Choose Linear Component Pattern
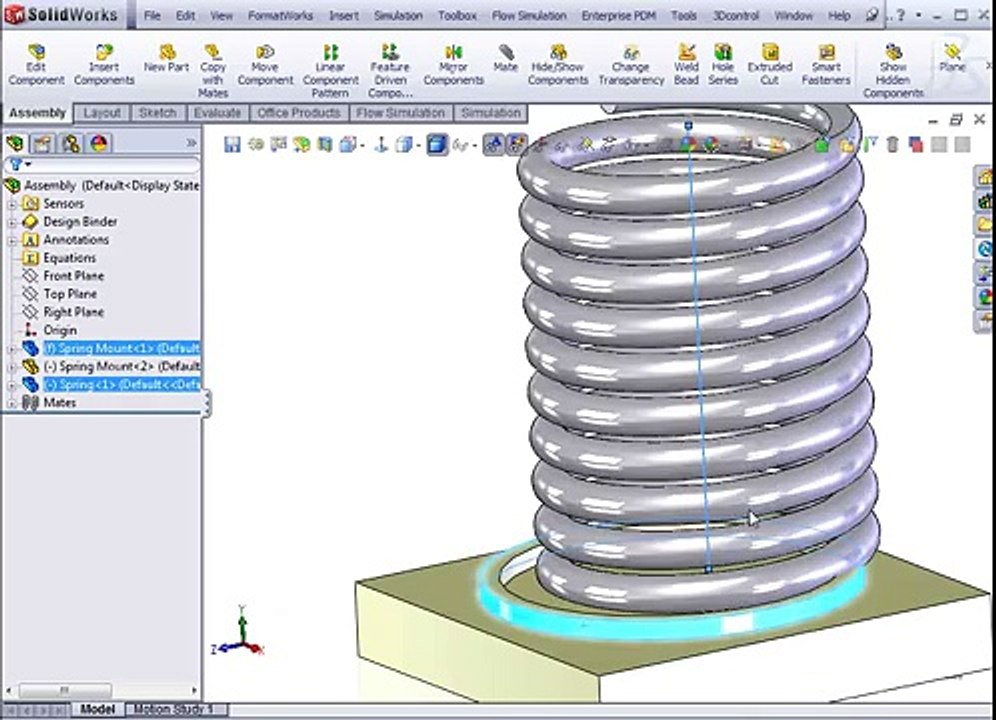996x720 pixels. pos(330,71)
